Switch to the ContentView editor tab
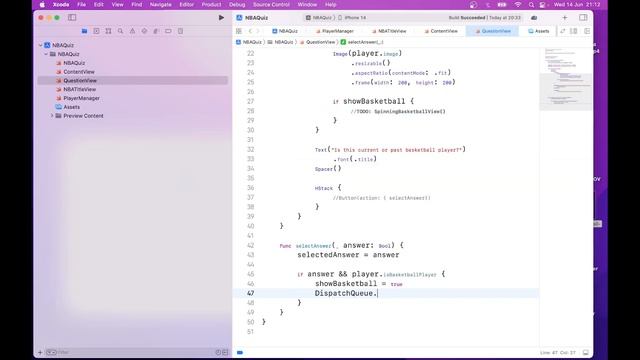The image size is (640, 360). pyautogui.click(x=441, y=31)
